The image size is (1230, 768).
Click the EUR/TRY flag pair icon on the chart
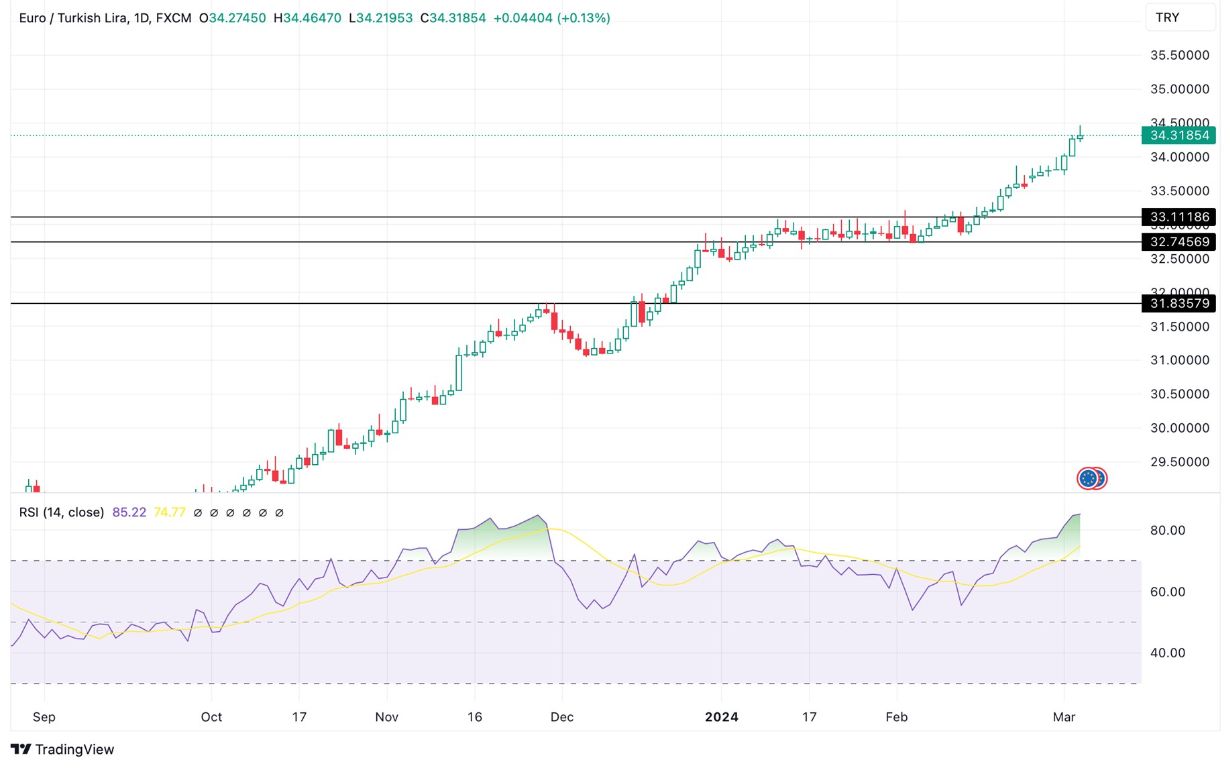click(1092, 478)
